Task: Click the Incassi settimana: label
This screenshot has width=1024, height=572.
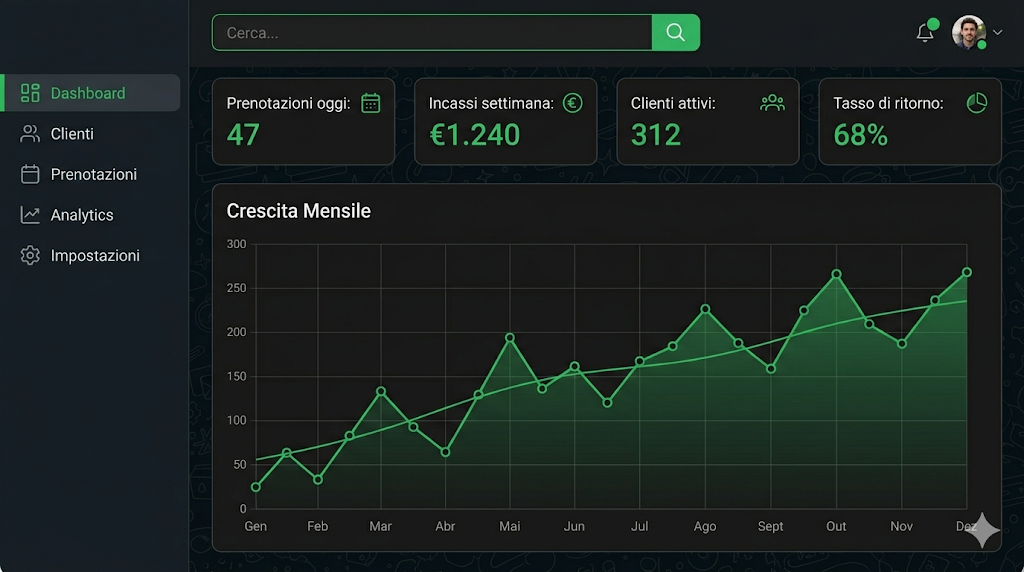Action: 491,103
